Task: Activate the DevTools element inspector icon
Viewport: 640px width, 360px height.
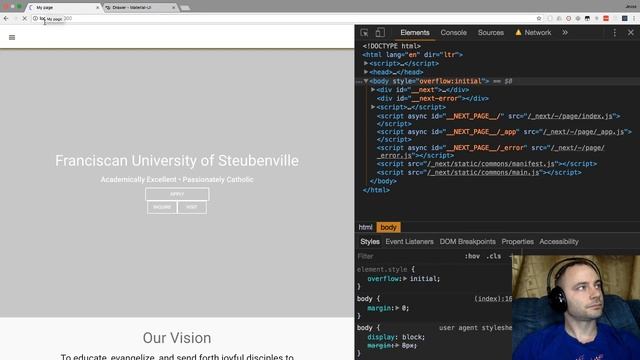Action: [x=364, y=33]
